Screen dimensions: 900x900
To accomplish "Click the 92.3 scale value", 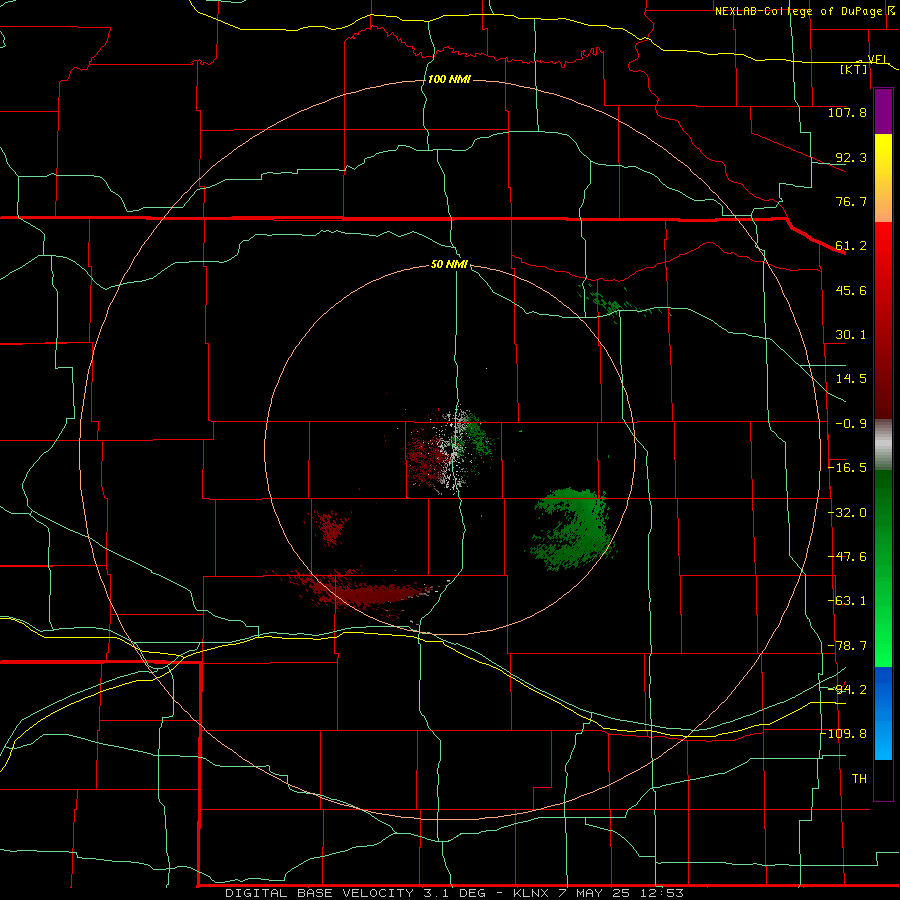I will click(851, 157).
